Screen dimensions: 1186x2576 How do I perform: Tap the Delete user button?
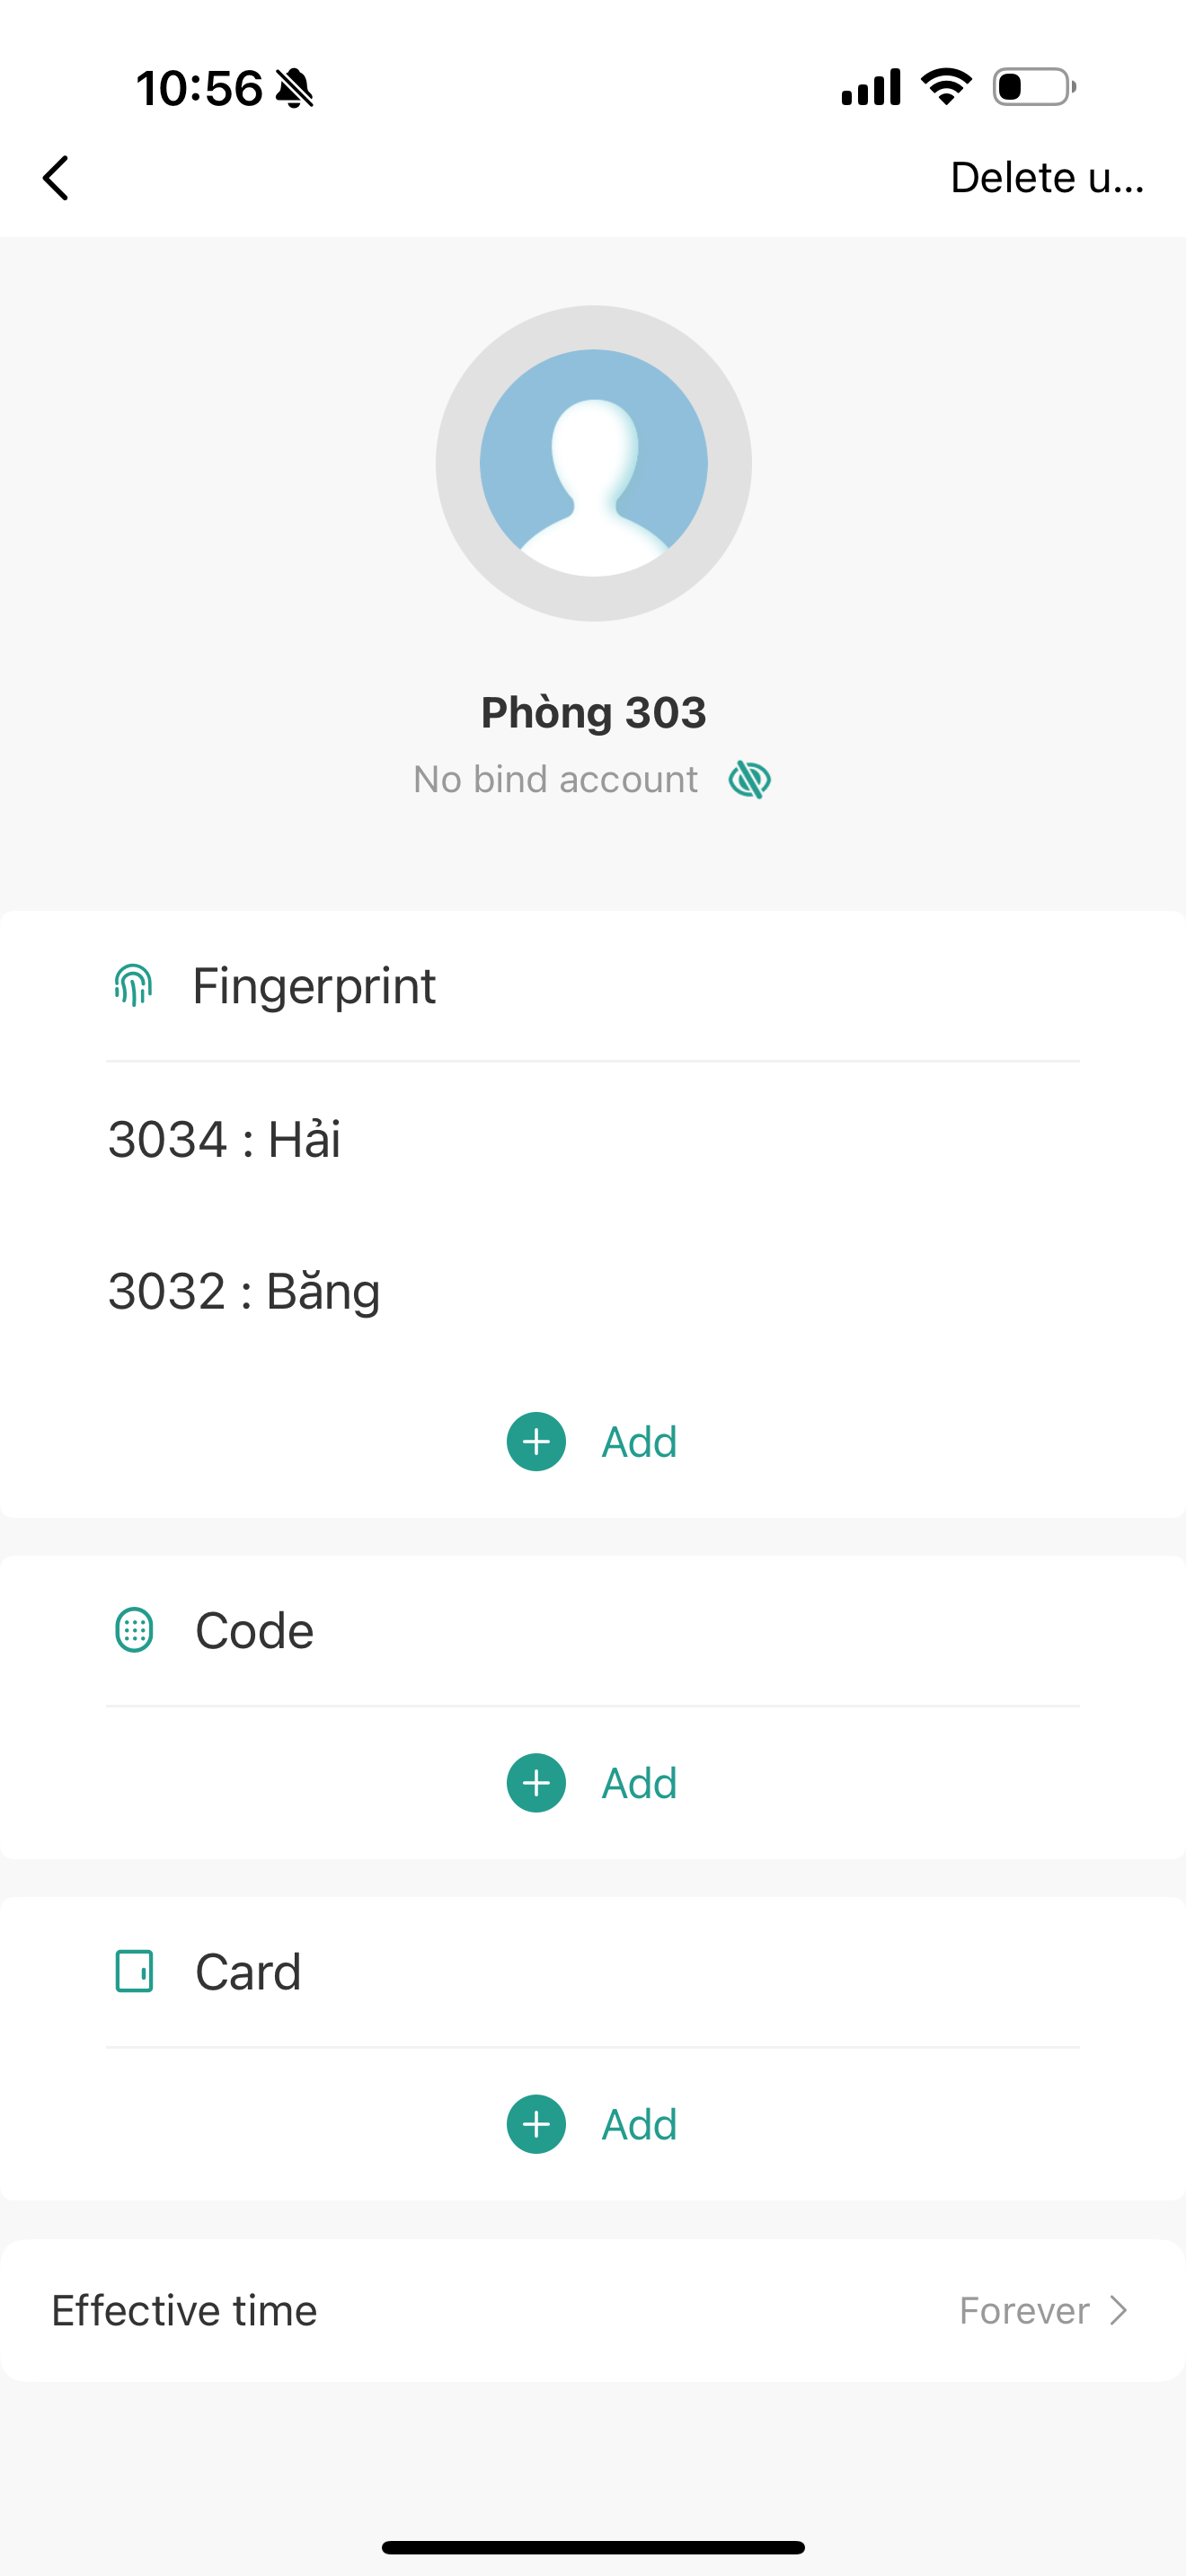[1046, 178]
